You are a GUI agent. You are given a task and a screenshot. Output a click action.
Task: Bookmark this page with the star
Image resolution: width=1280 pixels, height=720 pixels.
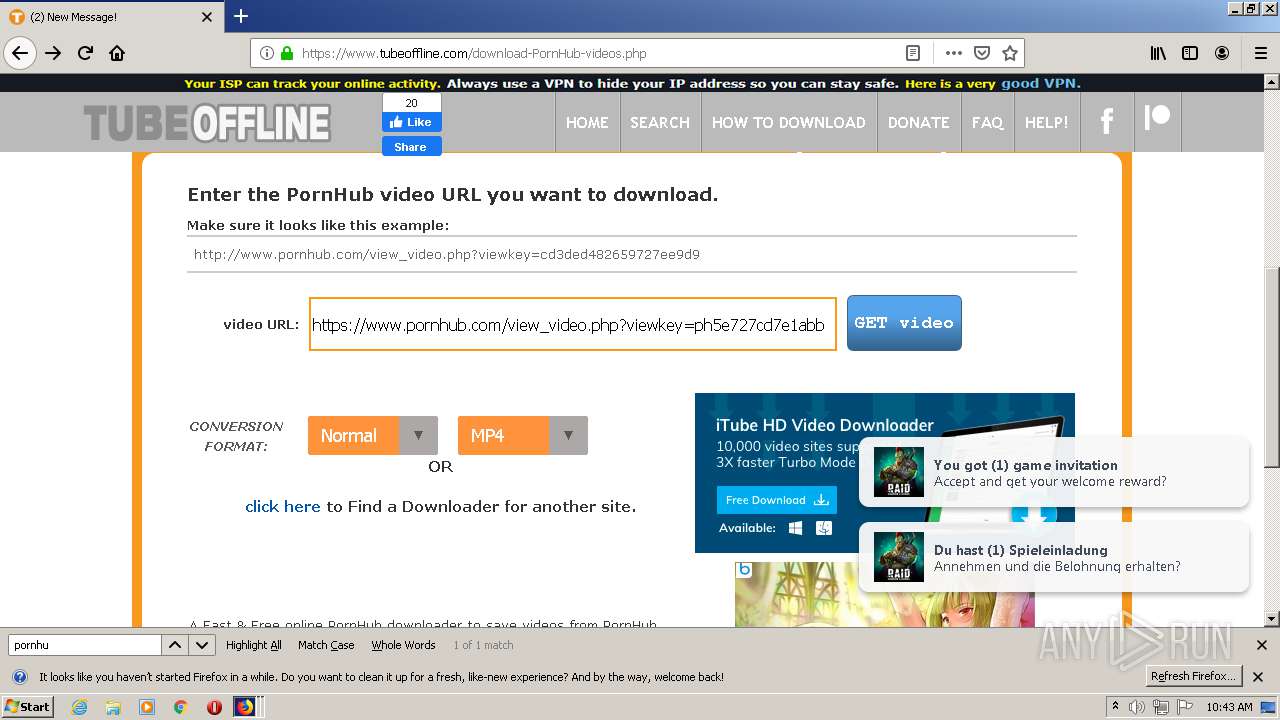coord(1010,53)
